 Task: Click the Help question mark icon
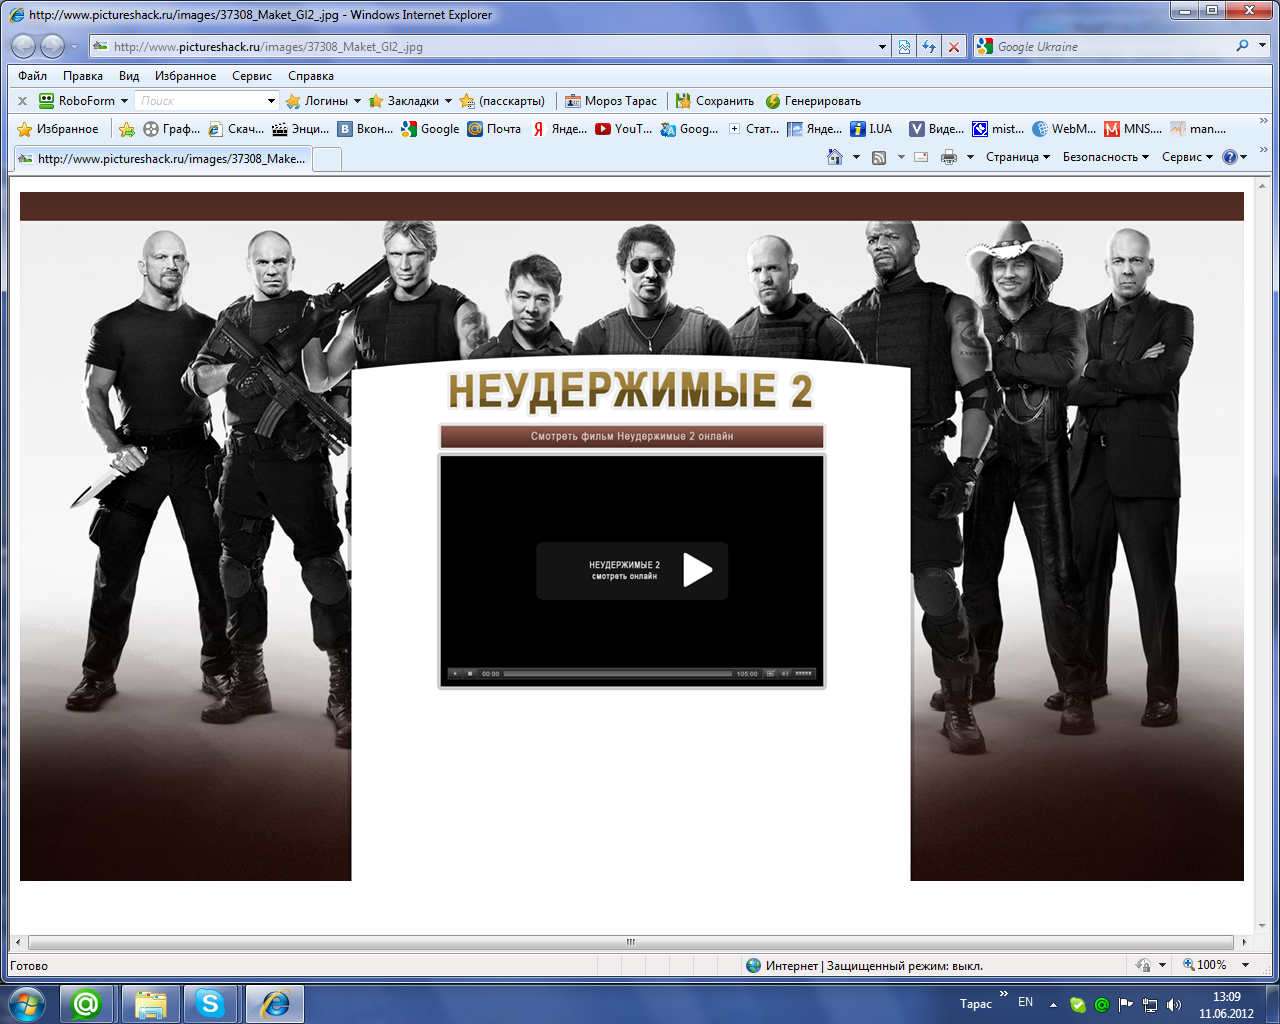[1230, 157]
